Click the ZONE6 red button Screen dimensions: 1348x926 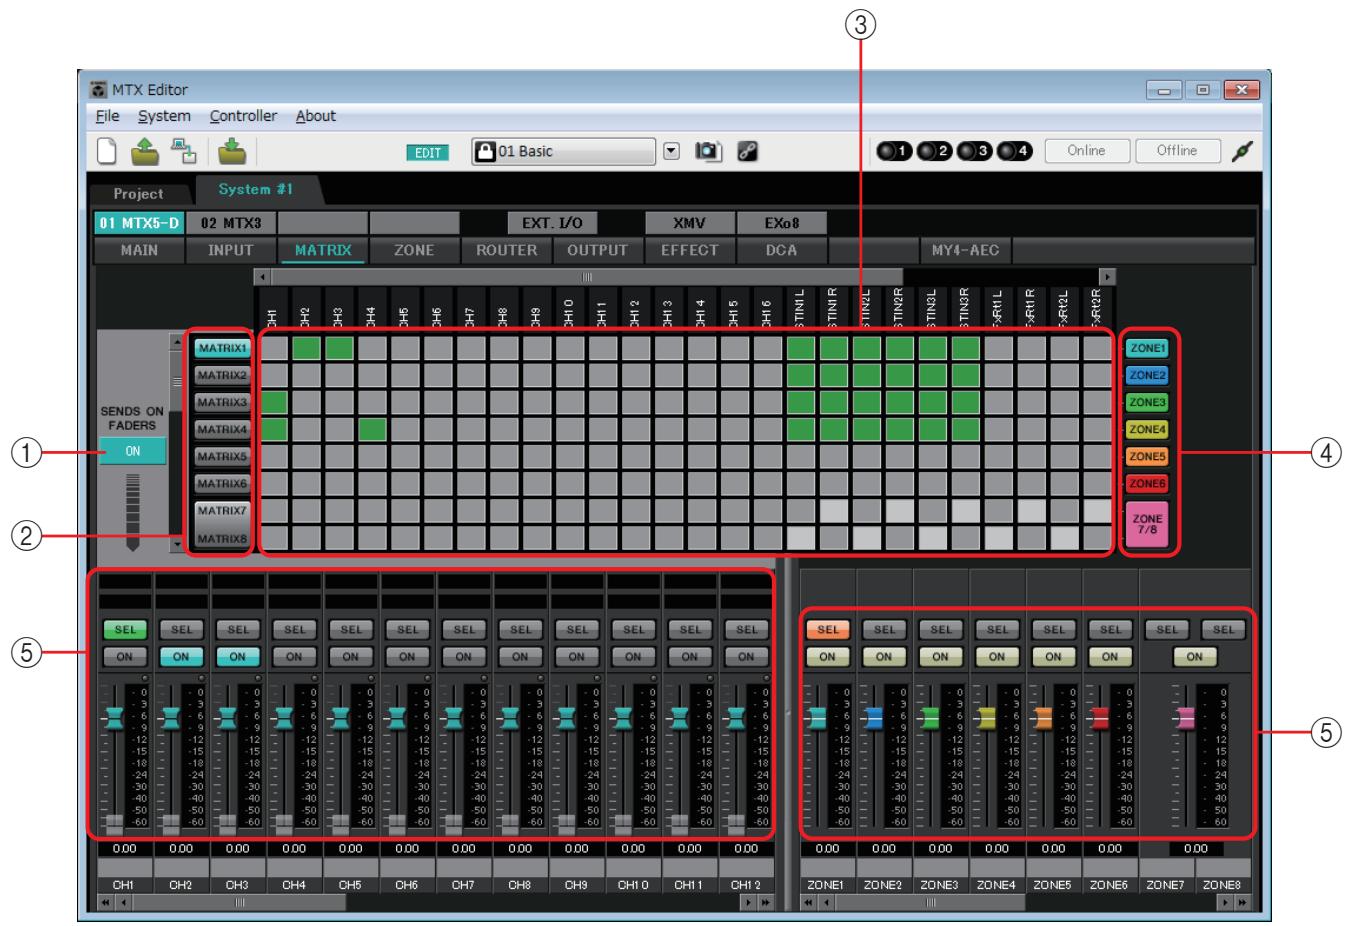(1147, 483)
